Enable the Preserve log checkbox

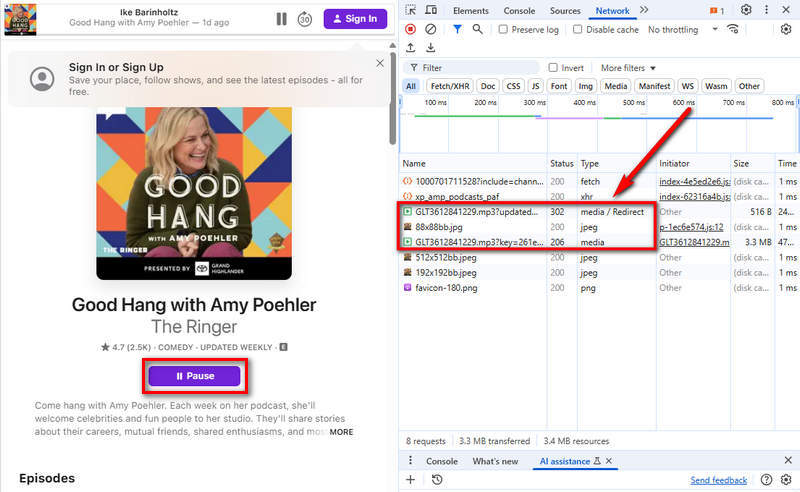pos(503,30)
